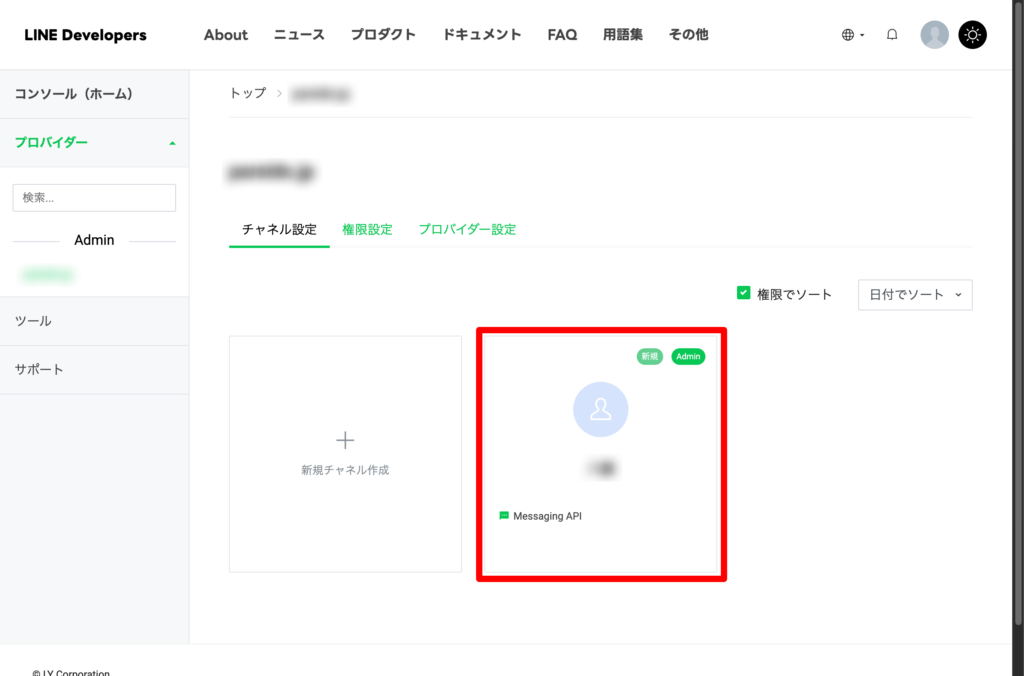1024x676 pixels.
Task: Click the provider 検索 input field
Action: 94,198
